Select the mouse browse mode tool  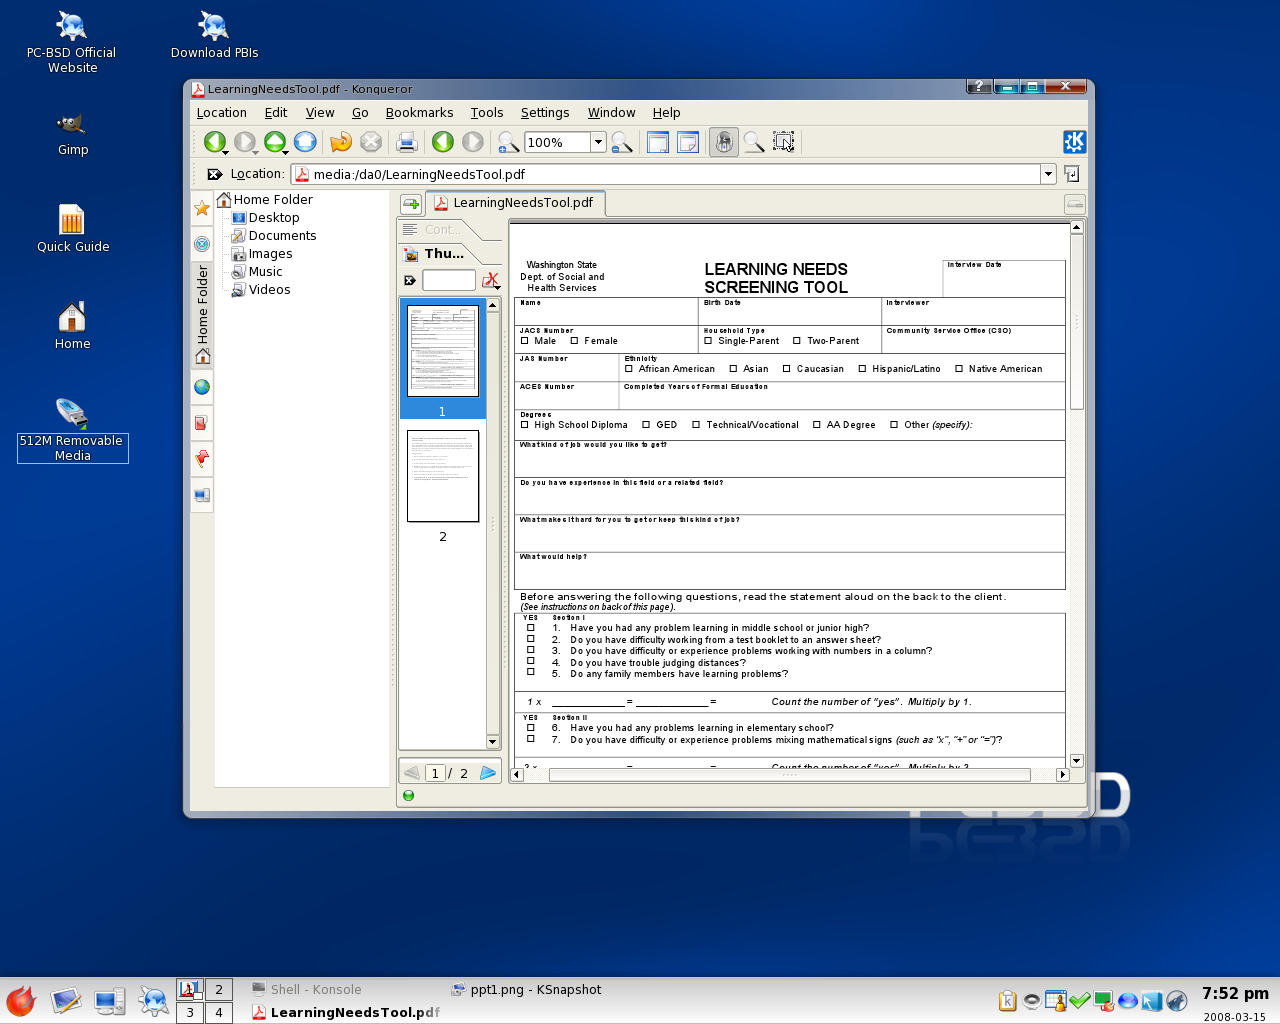click(724, 142)
